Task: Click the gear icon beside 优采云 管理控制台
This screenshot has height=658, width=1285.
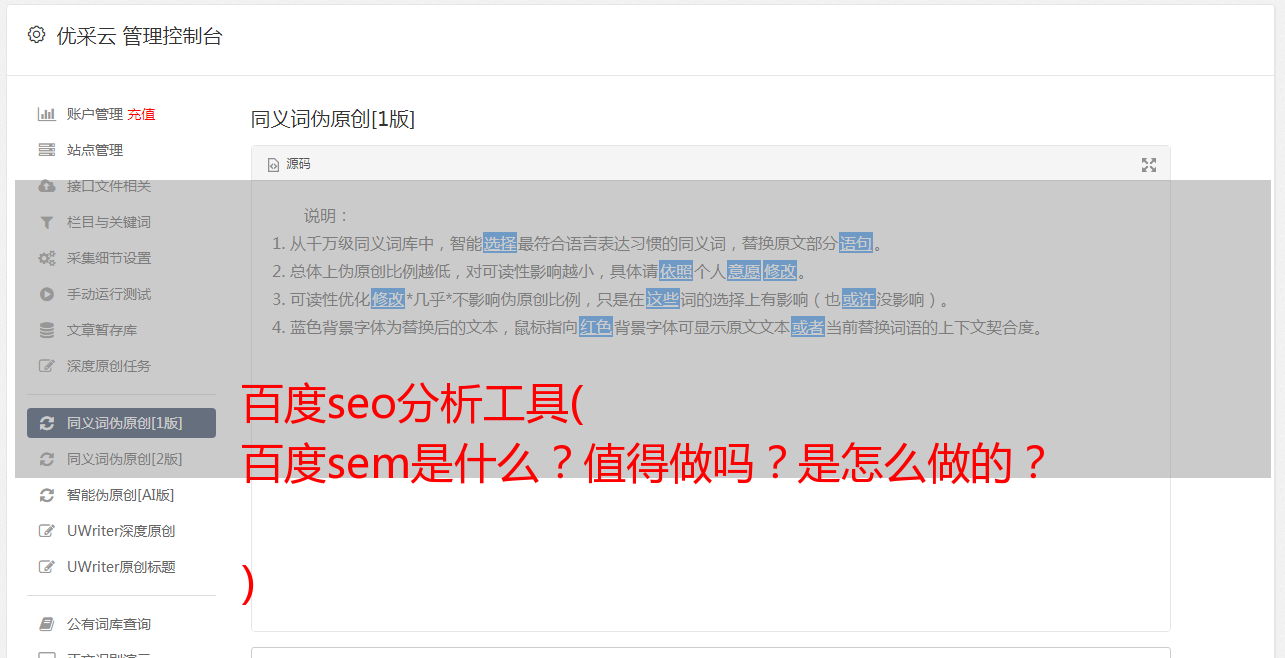Action: click(x=36, y=35)
